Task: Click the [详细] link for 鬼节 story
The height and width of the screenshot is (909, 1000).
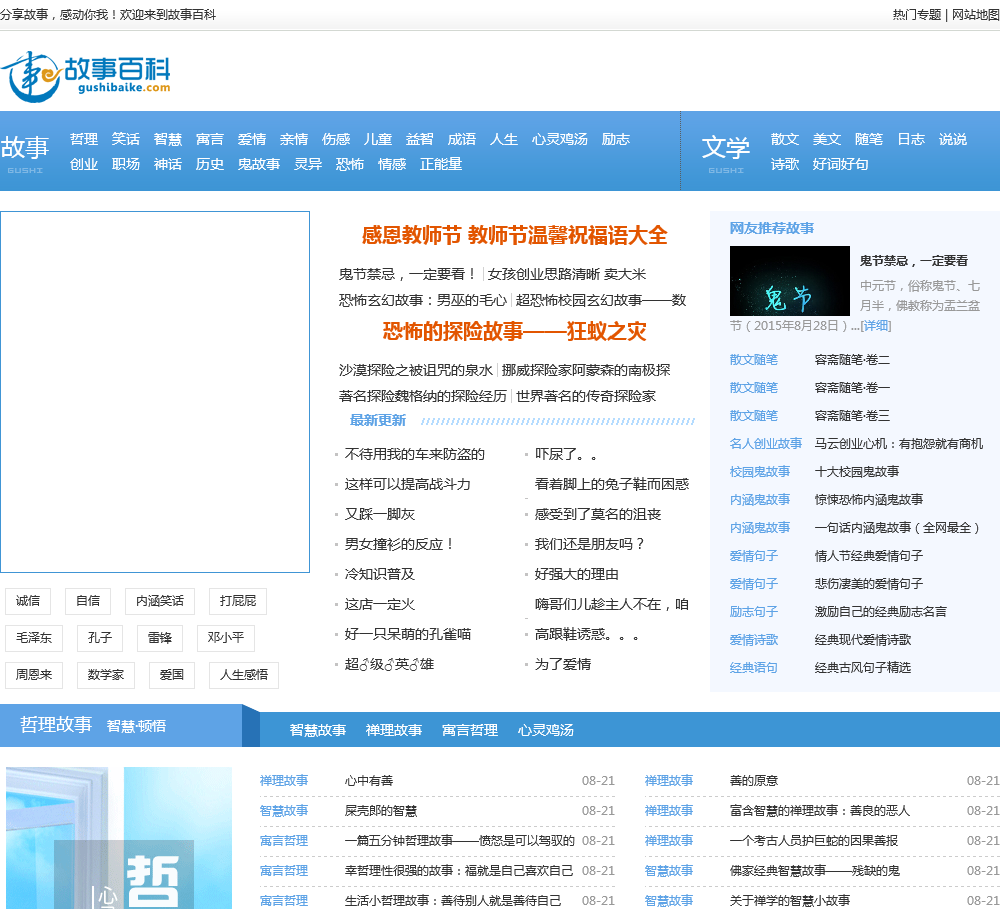Action: coord(875,326)
